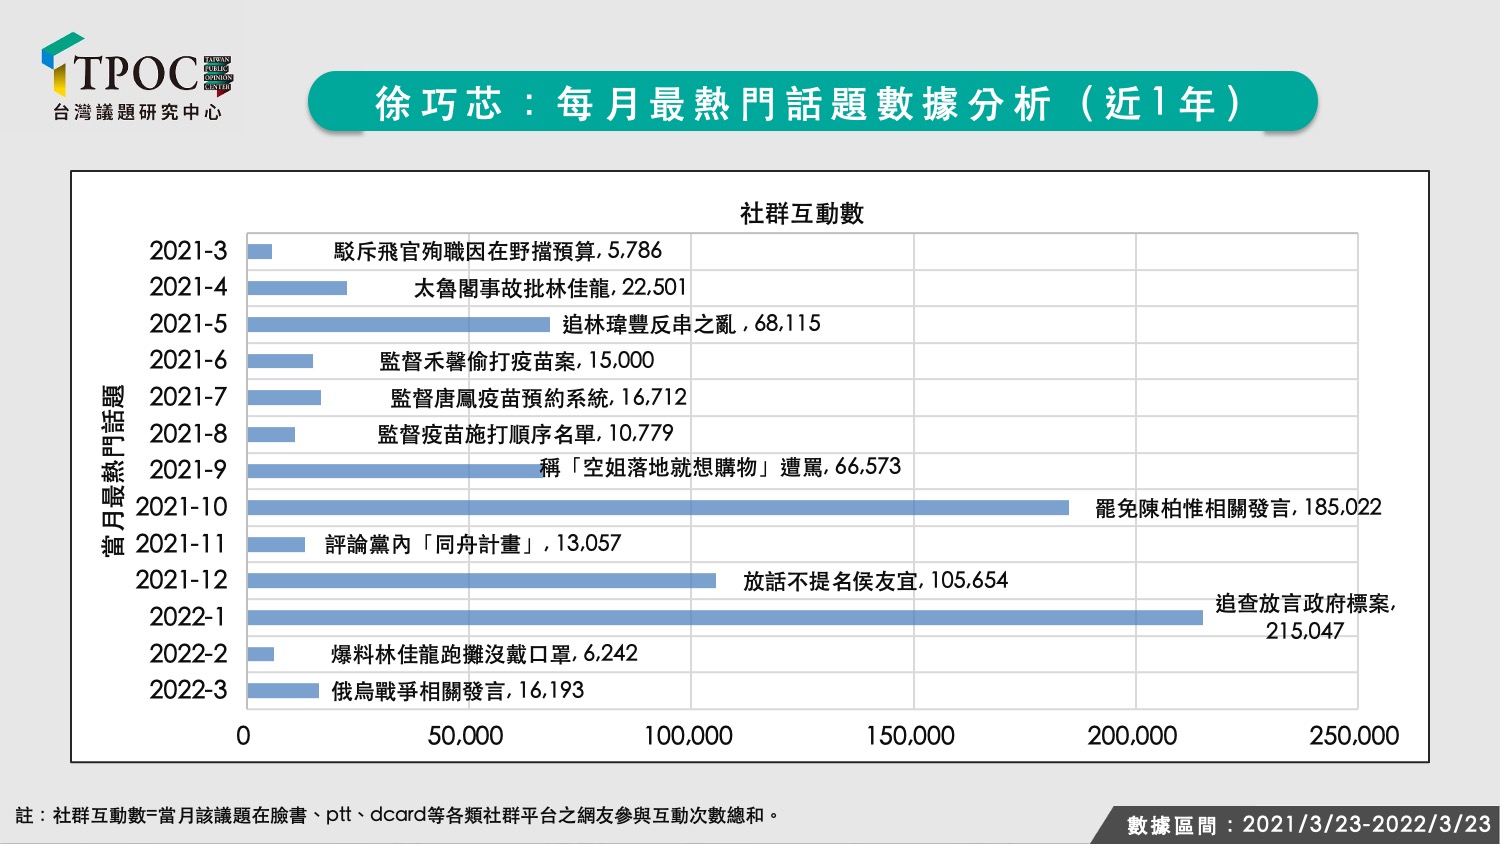Click the 數據區間 date range box

click(x=1300, y=825)
